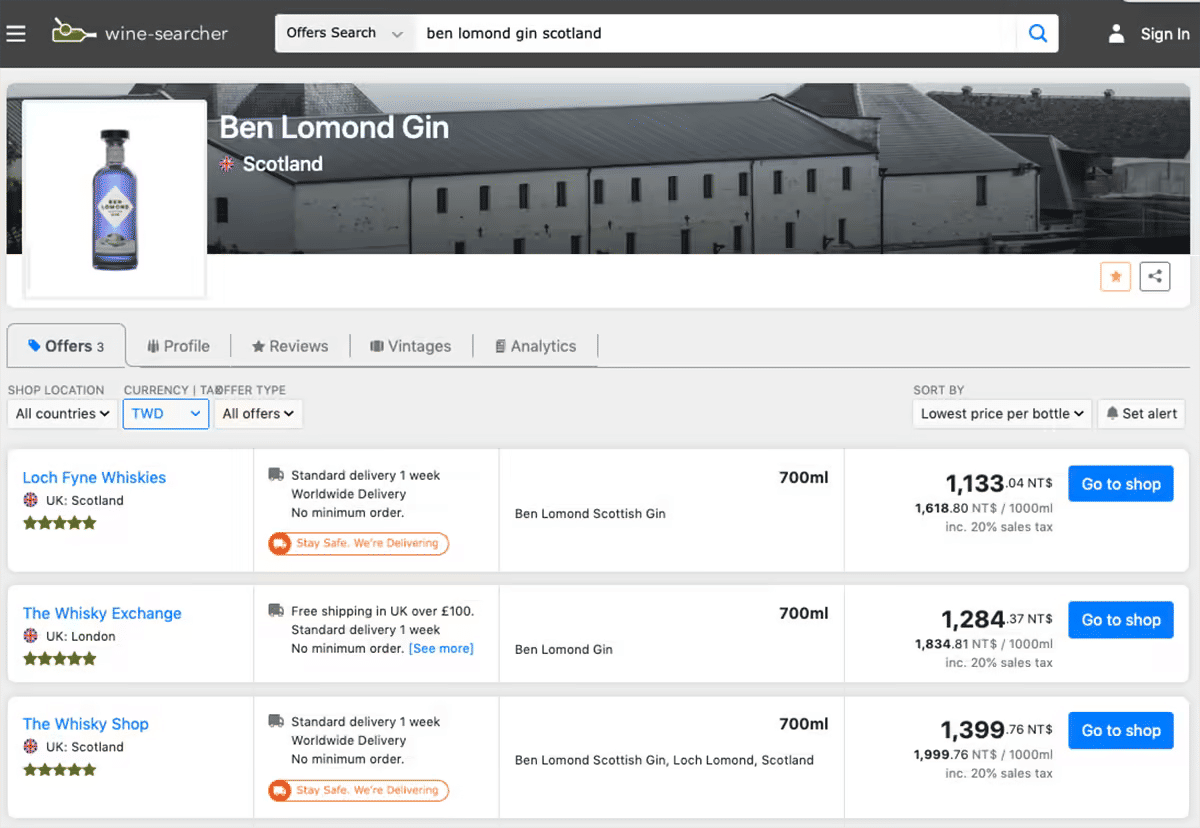Open the TWD currency dropdown
The width and height of the screenshot is (1200, 828).
[x=166, y=413]
